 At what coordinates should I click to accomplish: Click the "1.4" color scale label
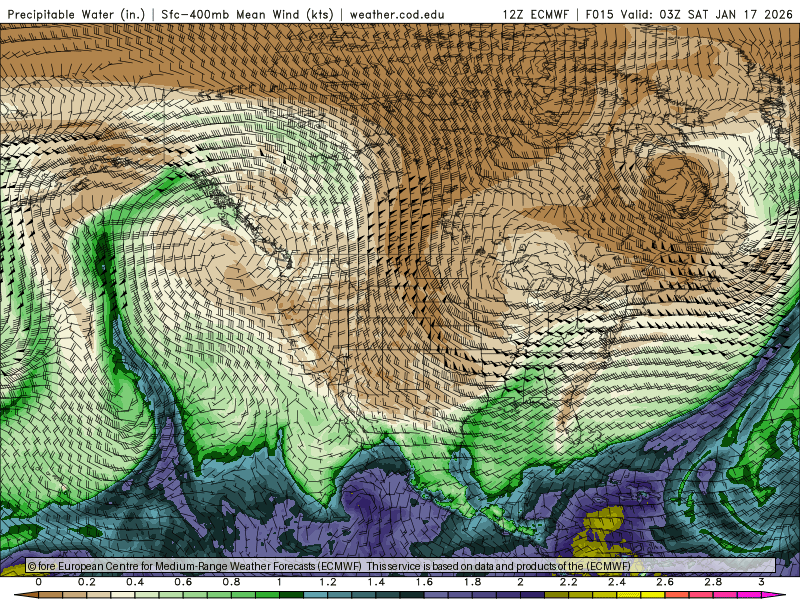pos(376,582)
